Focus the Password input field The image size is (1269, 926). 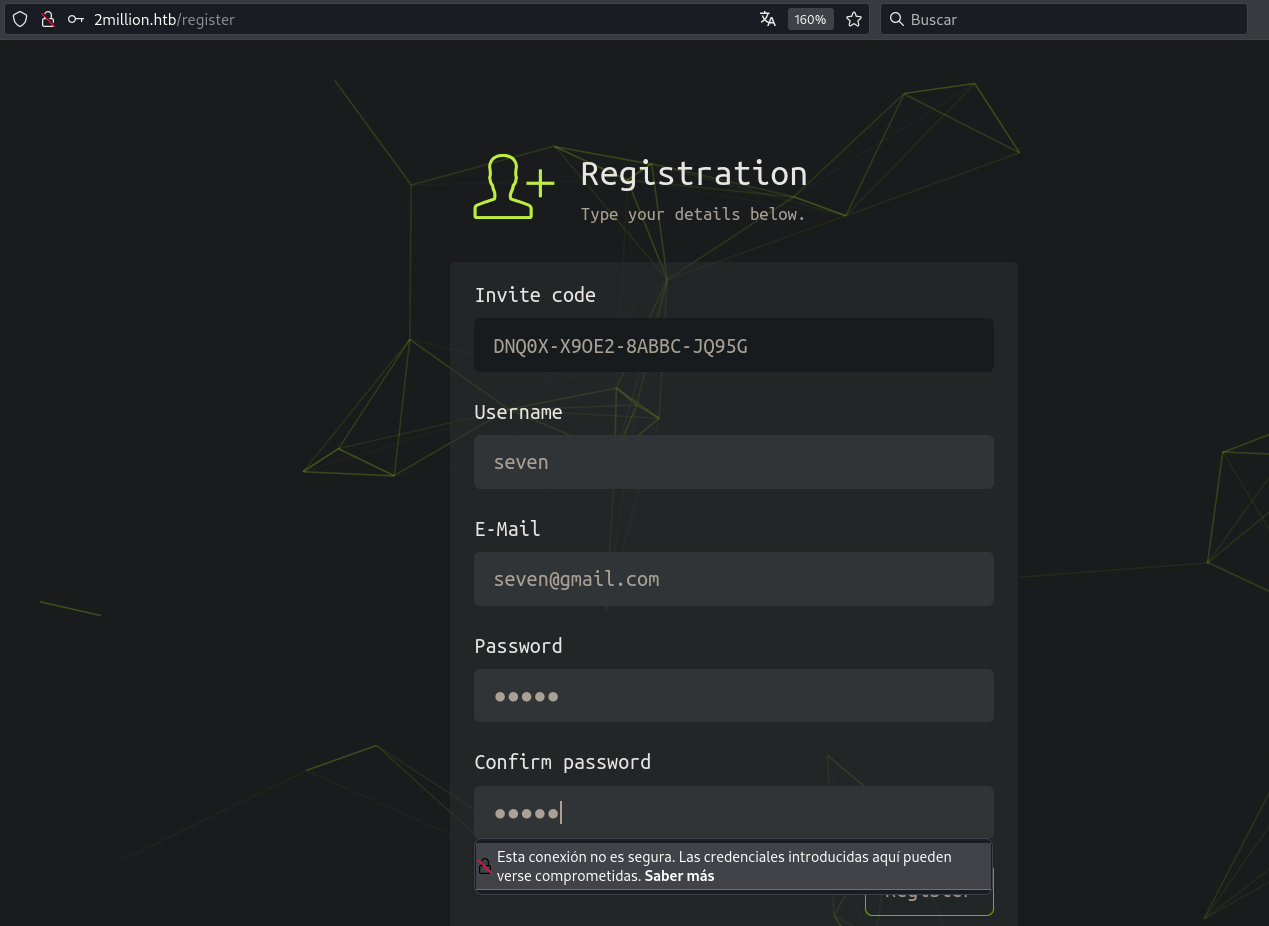733,696
